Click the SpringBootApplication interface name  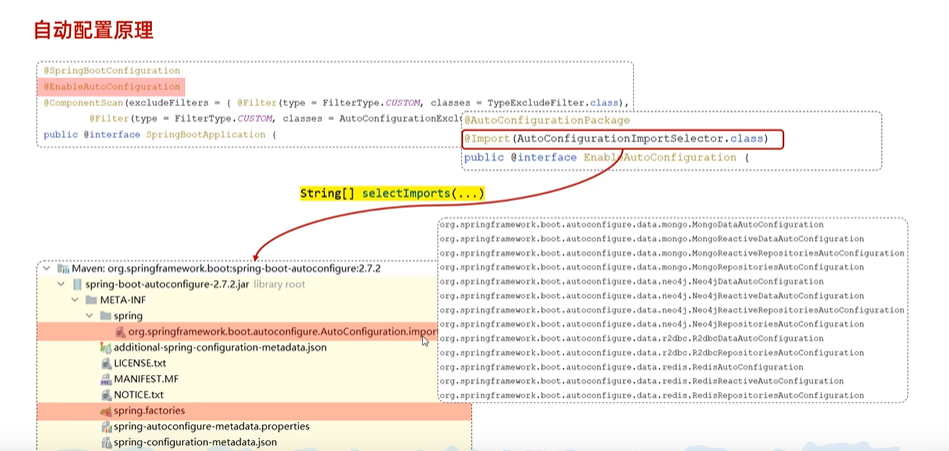[x=206, y=134]
